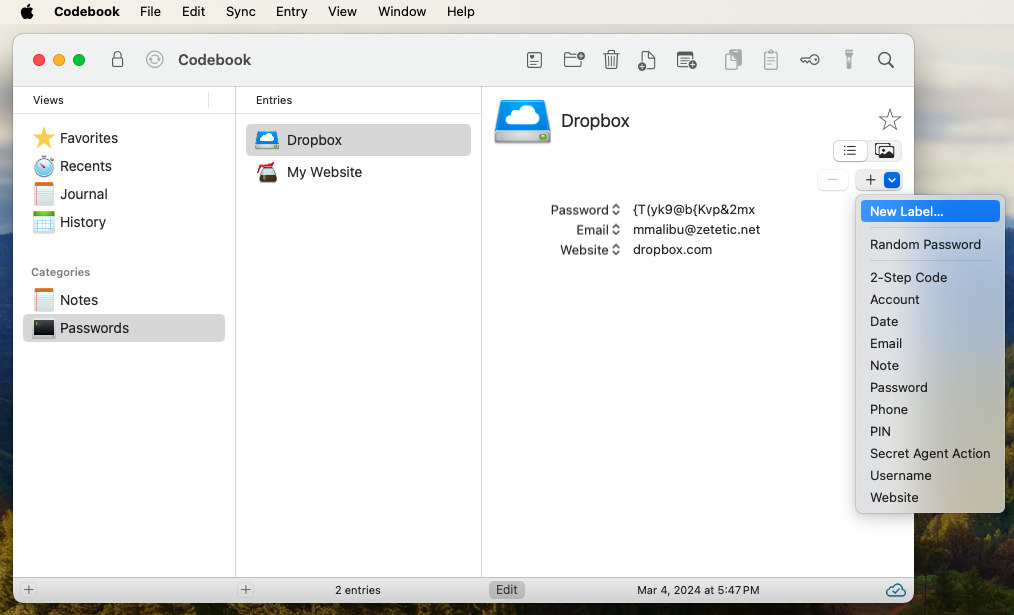
Task: Click the dropbox.com website value
Action: (x=673, y=250)
